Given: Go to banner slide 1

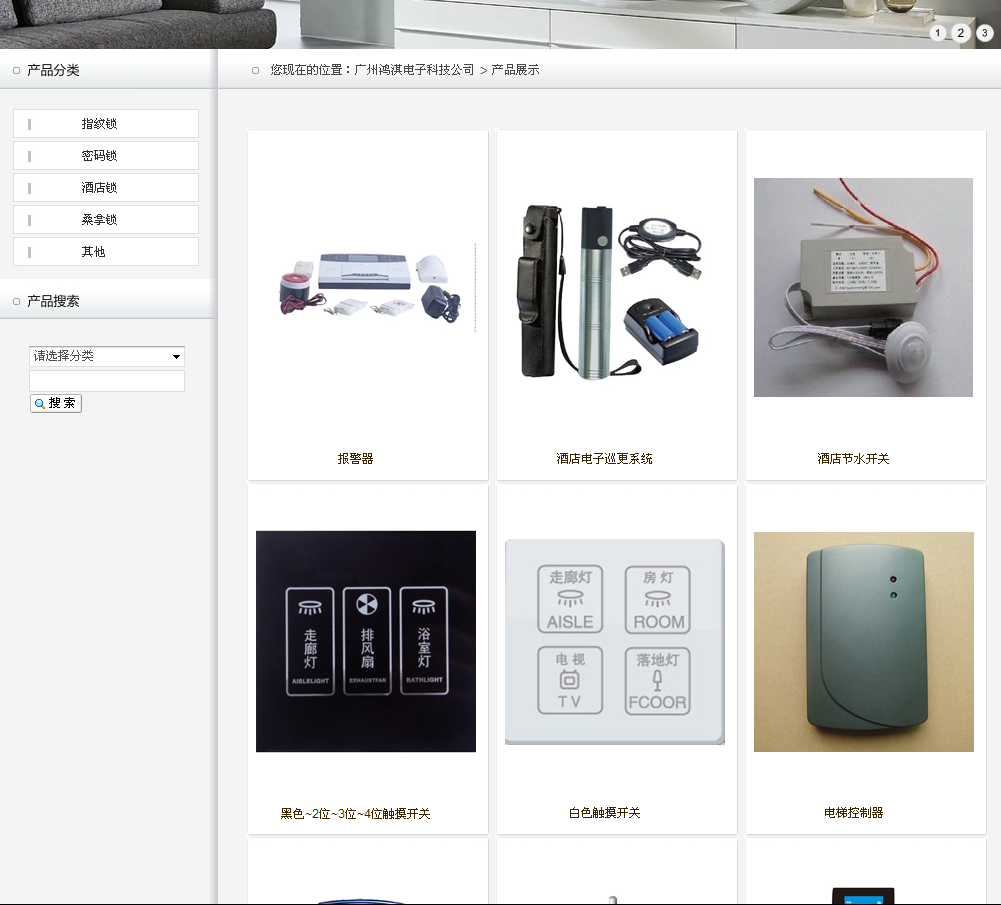Looking at the screenshot, I should [937, 33].
